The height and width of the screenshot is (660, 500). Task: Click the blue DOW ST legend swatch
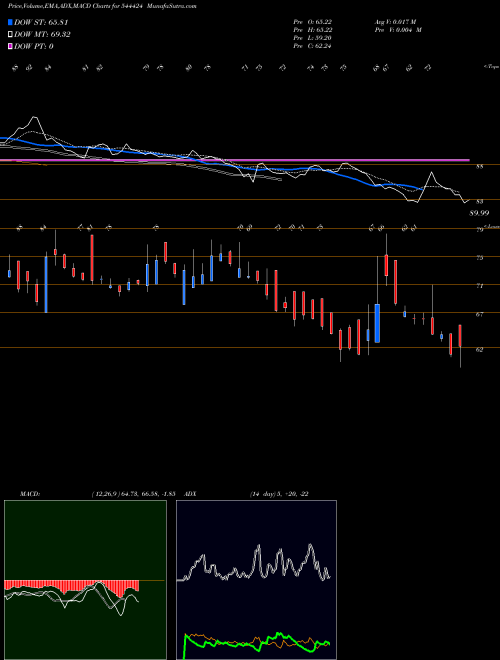coord(10,22)
